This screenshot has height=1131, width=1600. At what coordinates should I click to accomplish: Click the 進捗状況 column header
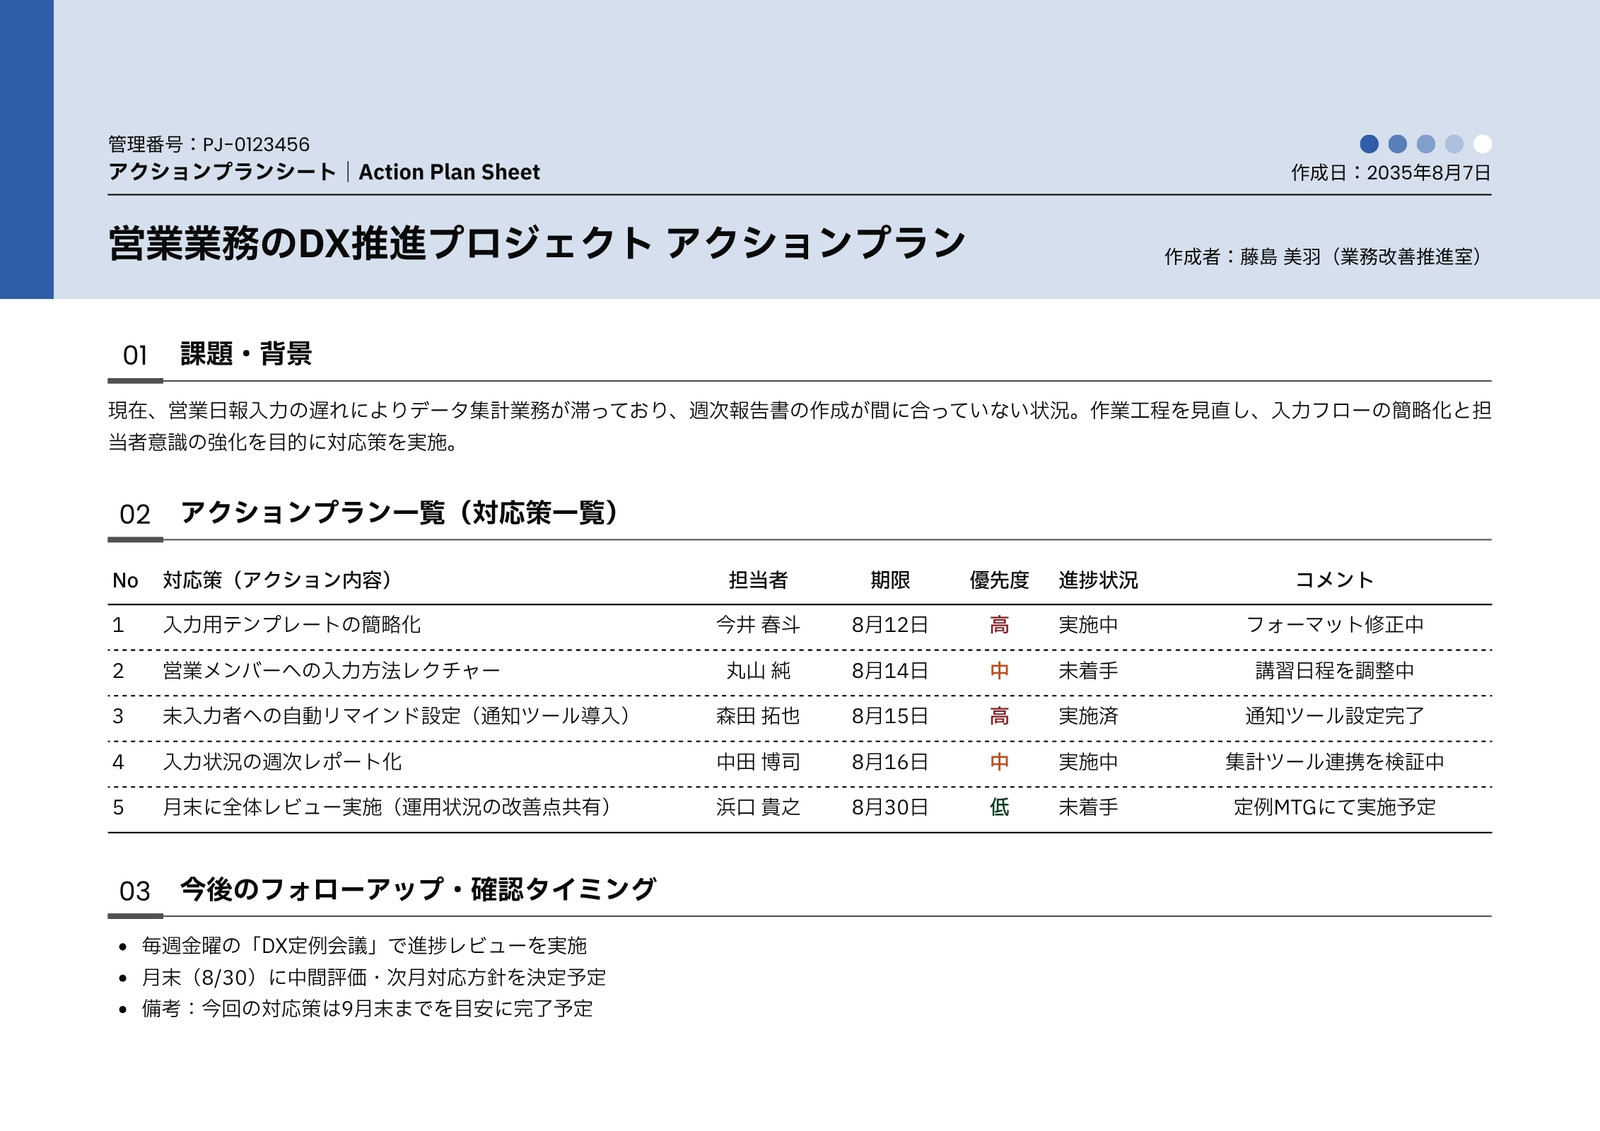point(1098,580)
